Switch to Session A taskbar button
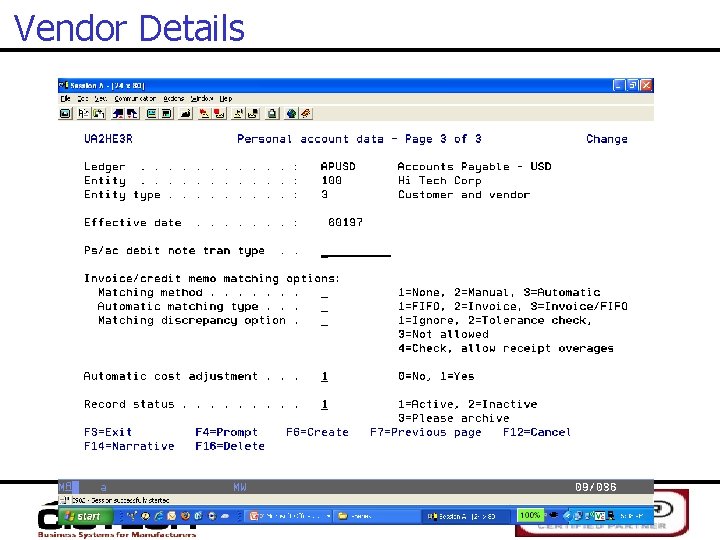 [x=466, y=516]
